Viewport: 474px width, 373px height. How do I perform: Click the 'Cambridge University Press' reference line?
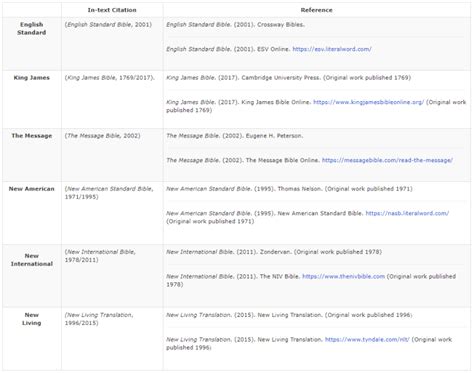(x=288, y=78)
